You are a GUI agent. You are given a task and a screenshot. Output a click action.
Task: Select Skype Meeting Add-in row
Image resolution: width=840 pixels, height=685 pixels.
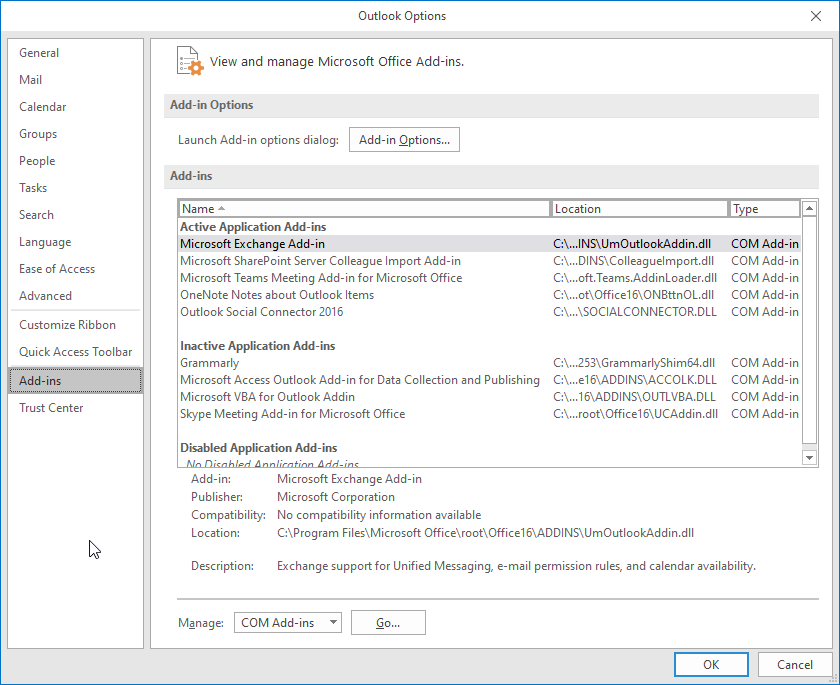[x=490, y=414]
